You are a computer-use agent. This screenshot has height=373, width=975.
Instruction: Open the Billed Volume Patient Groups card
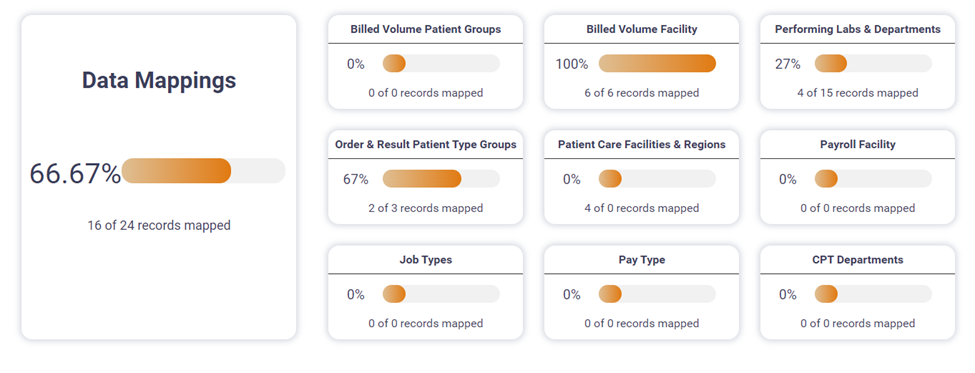point(425,62)
